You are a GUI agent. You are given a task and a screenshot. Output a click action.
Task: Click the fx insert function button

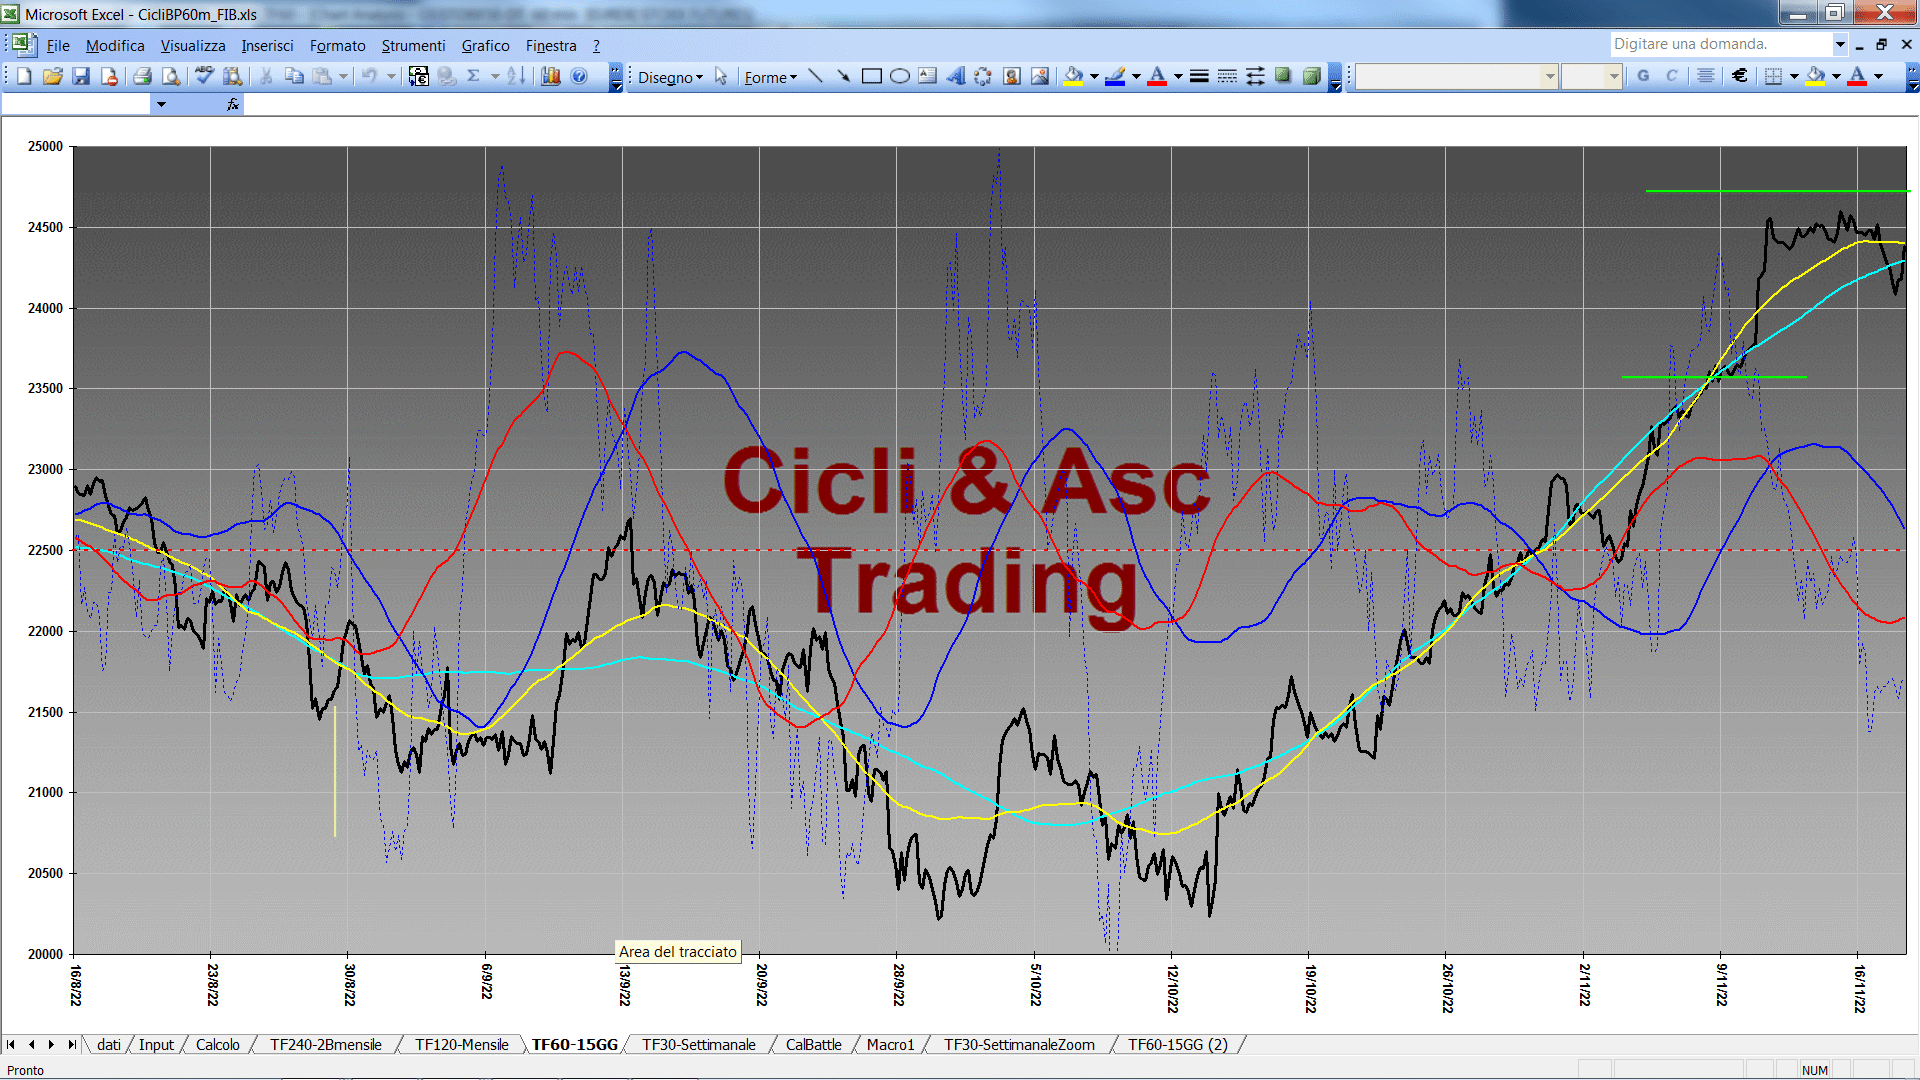(233, 104)
